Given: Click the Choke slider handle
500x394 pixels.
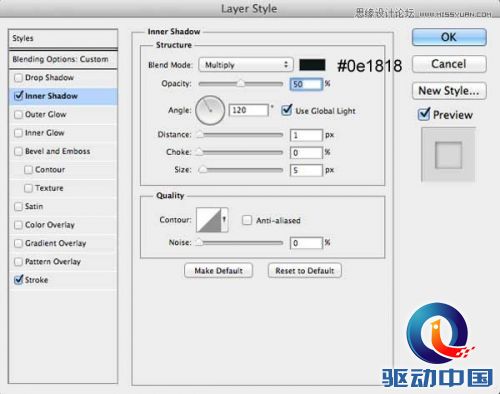Looking at the screenshot, I should [x=199, y=152].
